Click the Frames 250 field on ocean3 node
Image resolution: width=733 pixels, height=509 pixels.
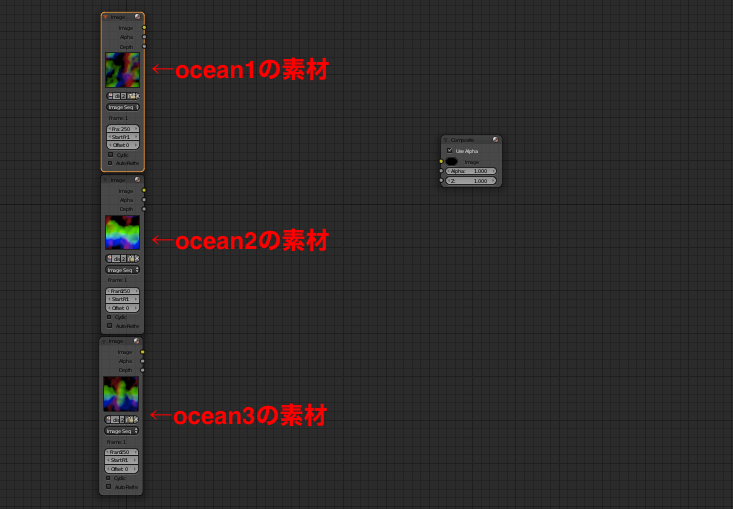point(121,452)
